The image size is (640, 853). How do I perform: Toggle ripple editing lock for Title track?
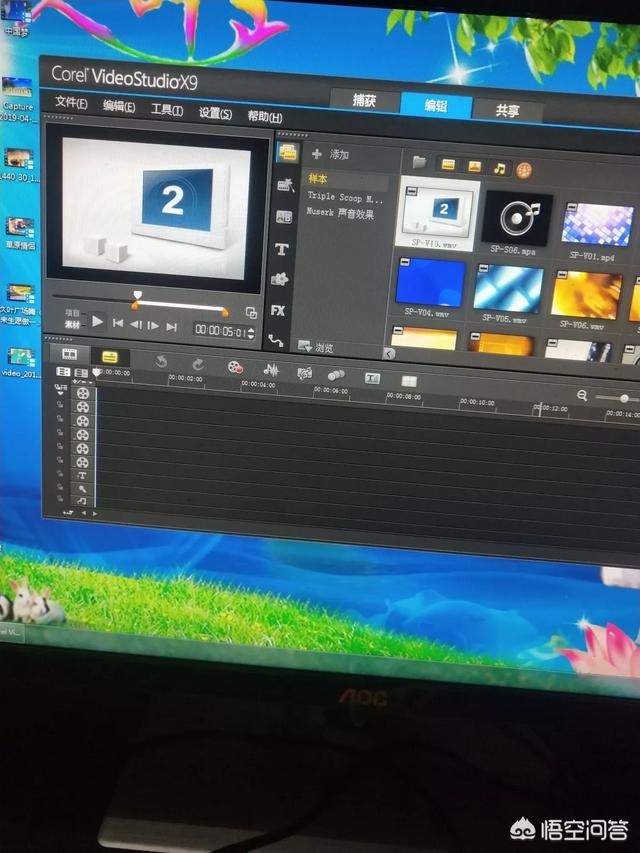coord(60,473)
